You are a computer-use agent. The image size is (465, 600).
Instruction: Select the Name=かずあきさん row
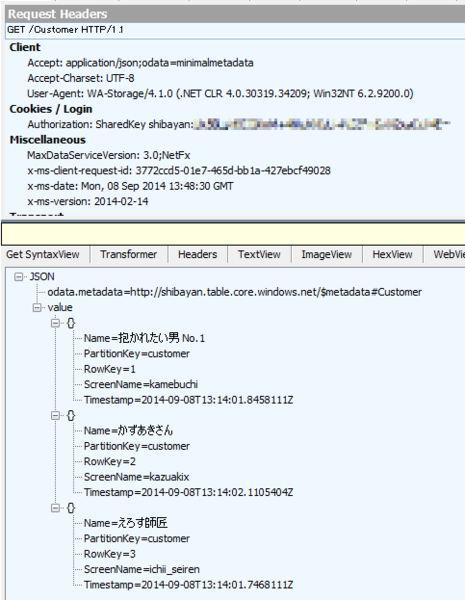[128, 431]
